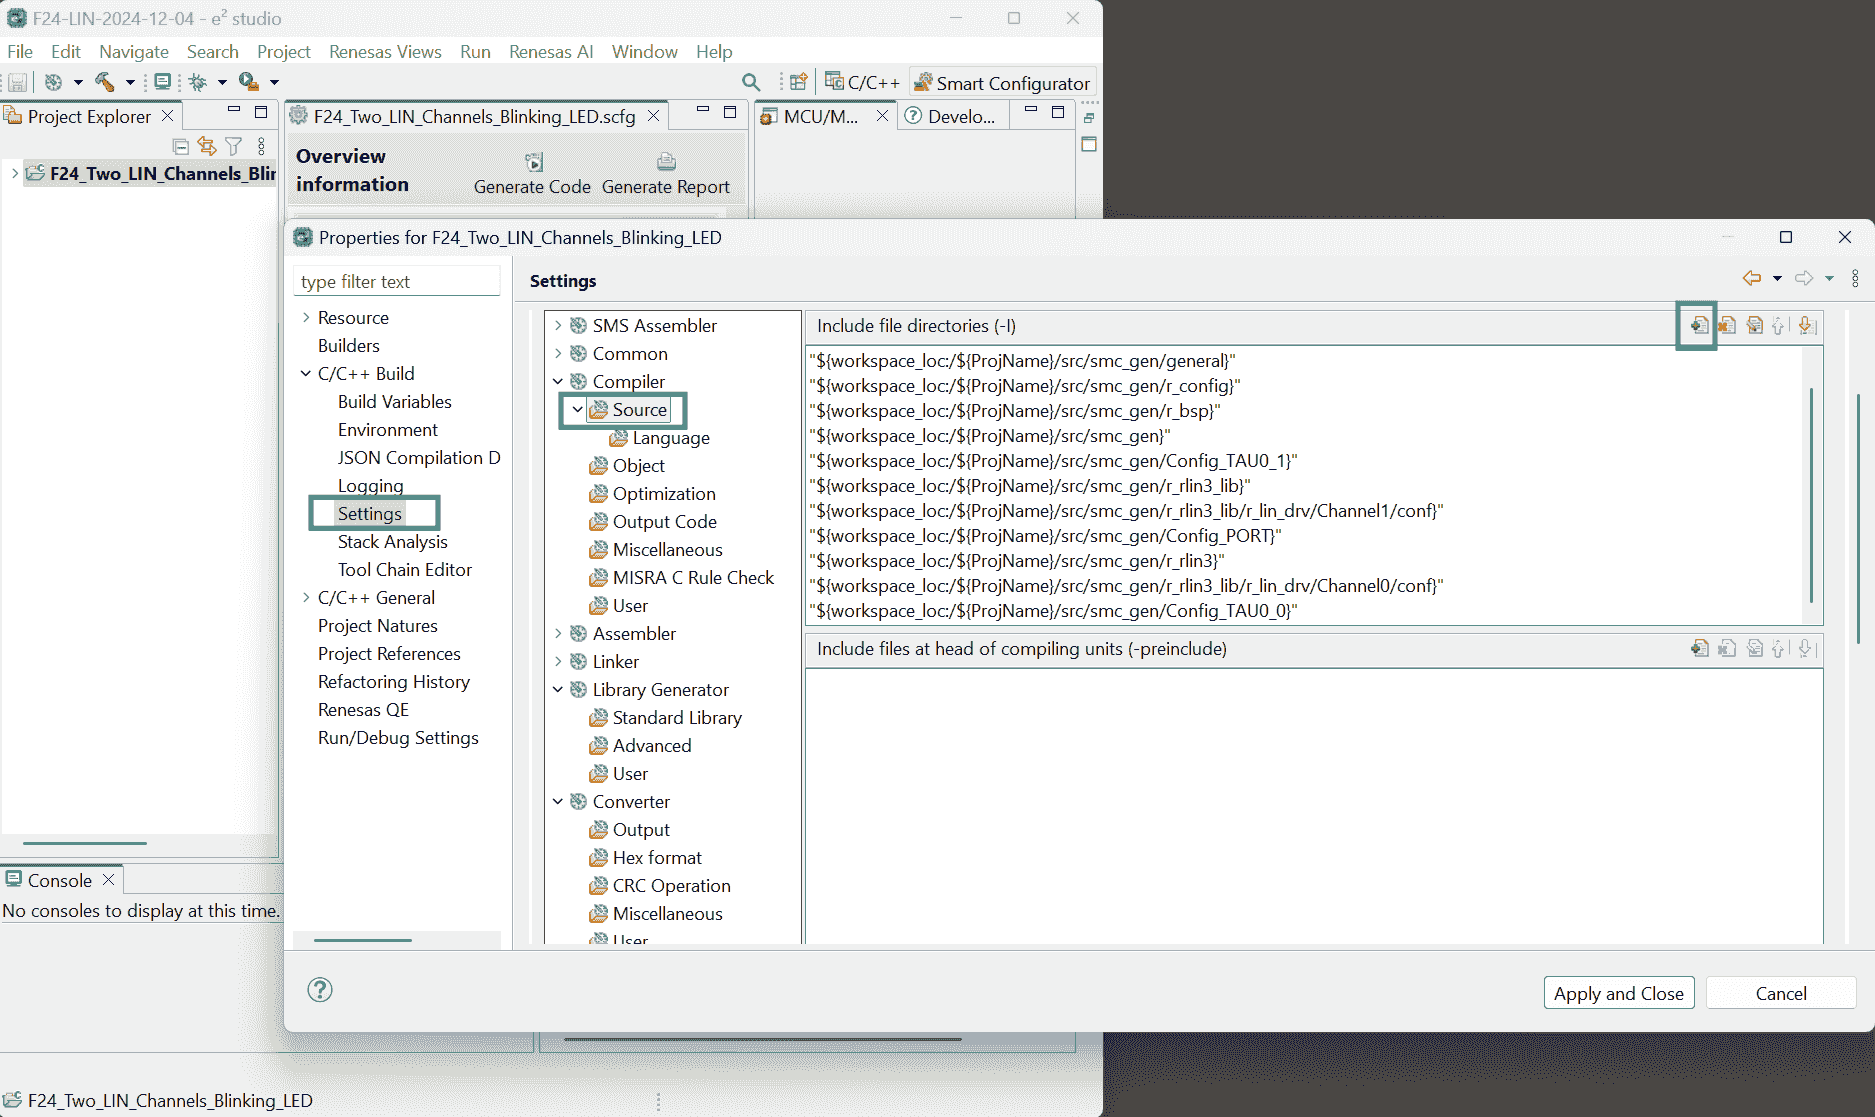Click the search magnifier in main toolbar
The height and width of the screenshot is (1117, 1875).
(751, 83)
